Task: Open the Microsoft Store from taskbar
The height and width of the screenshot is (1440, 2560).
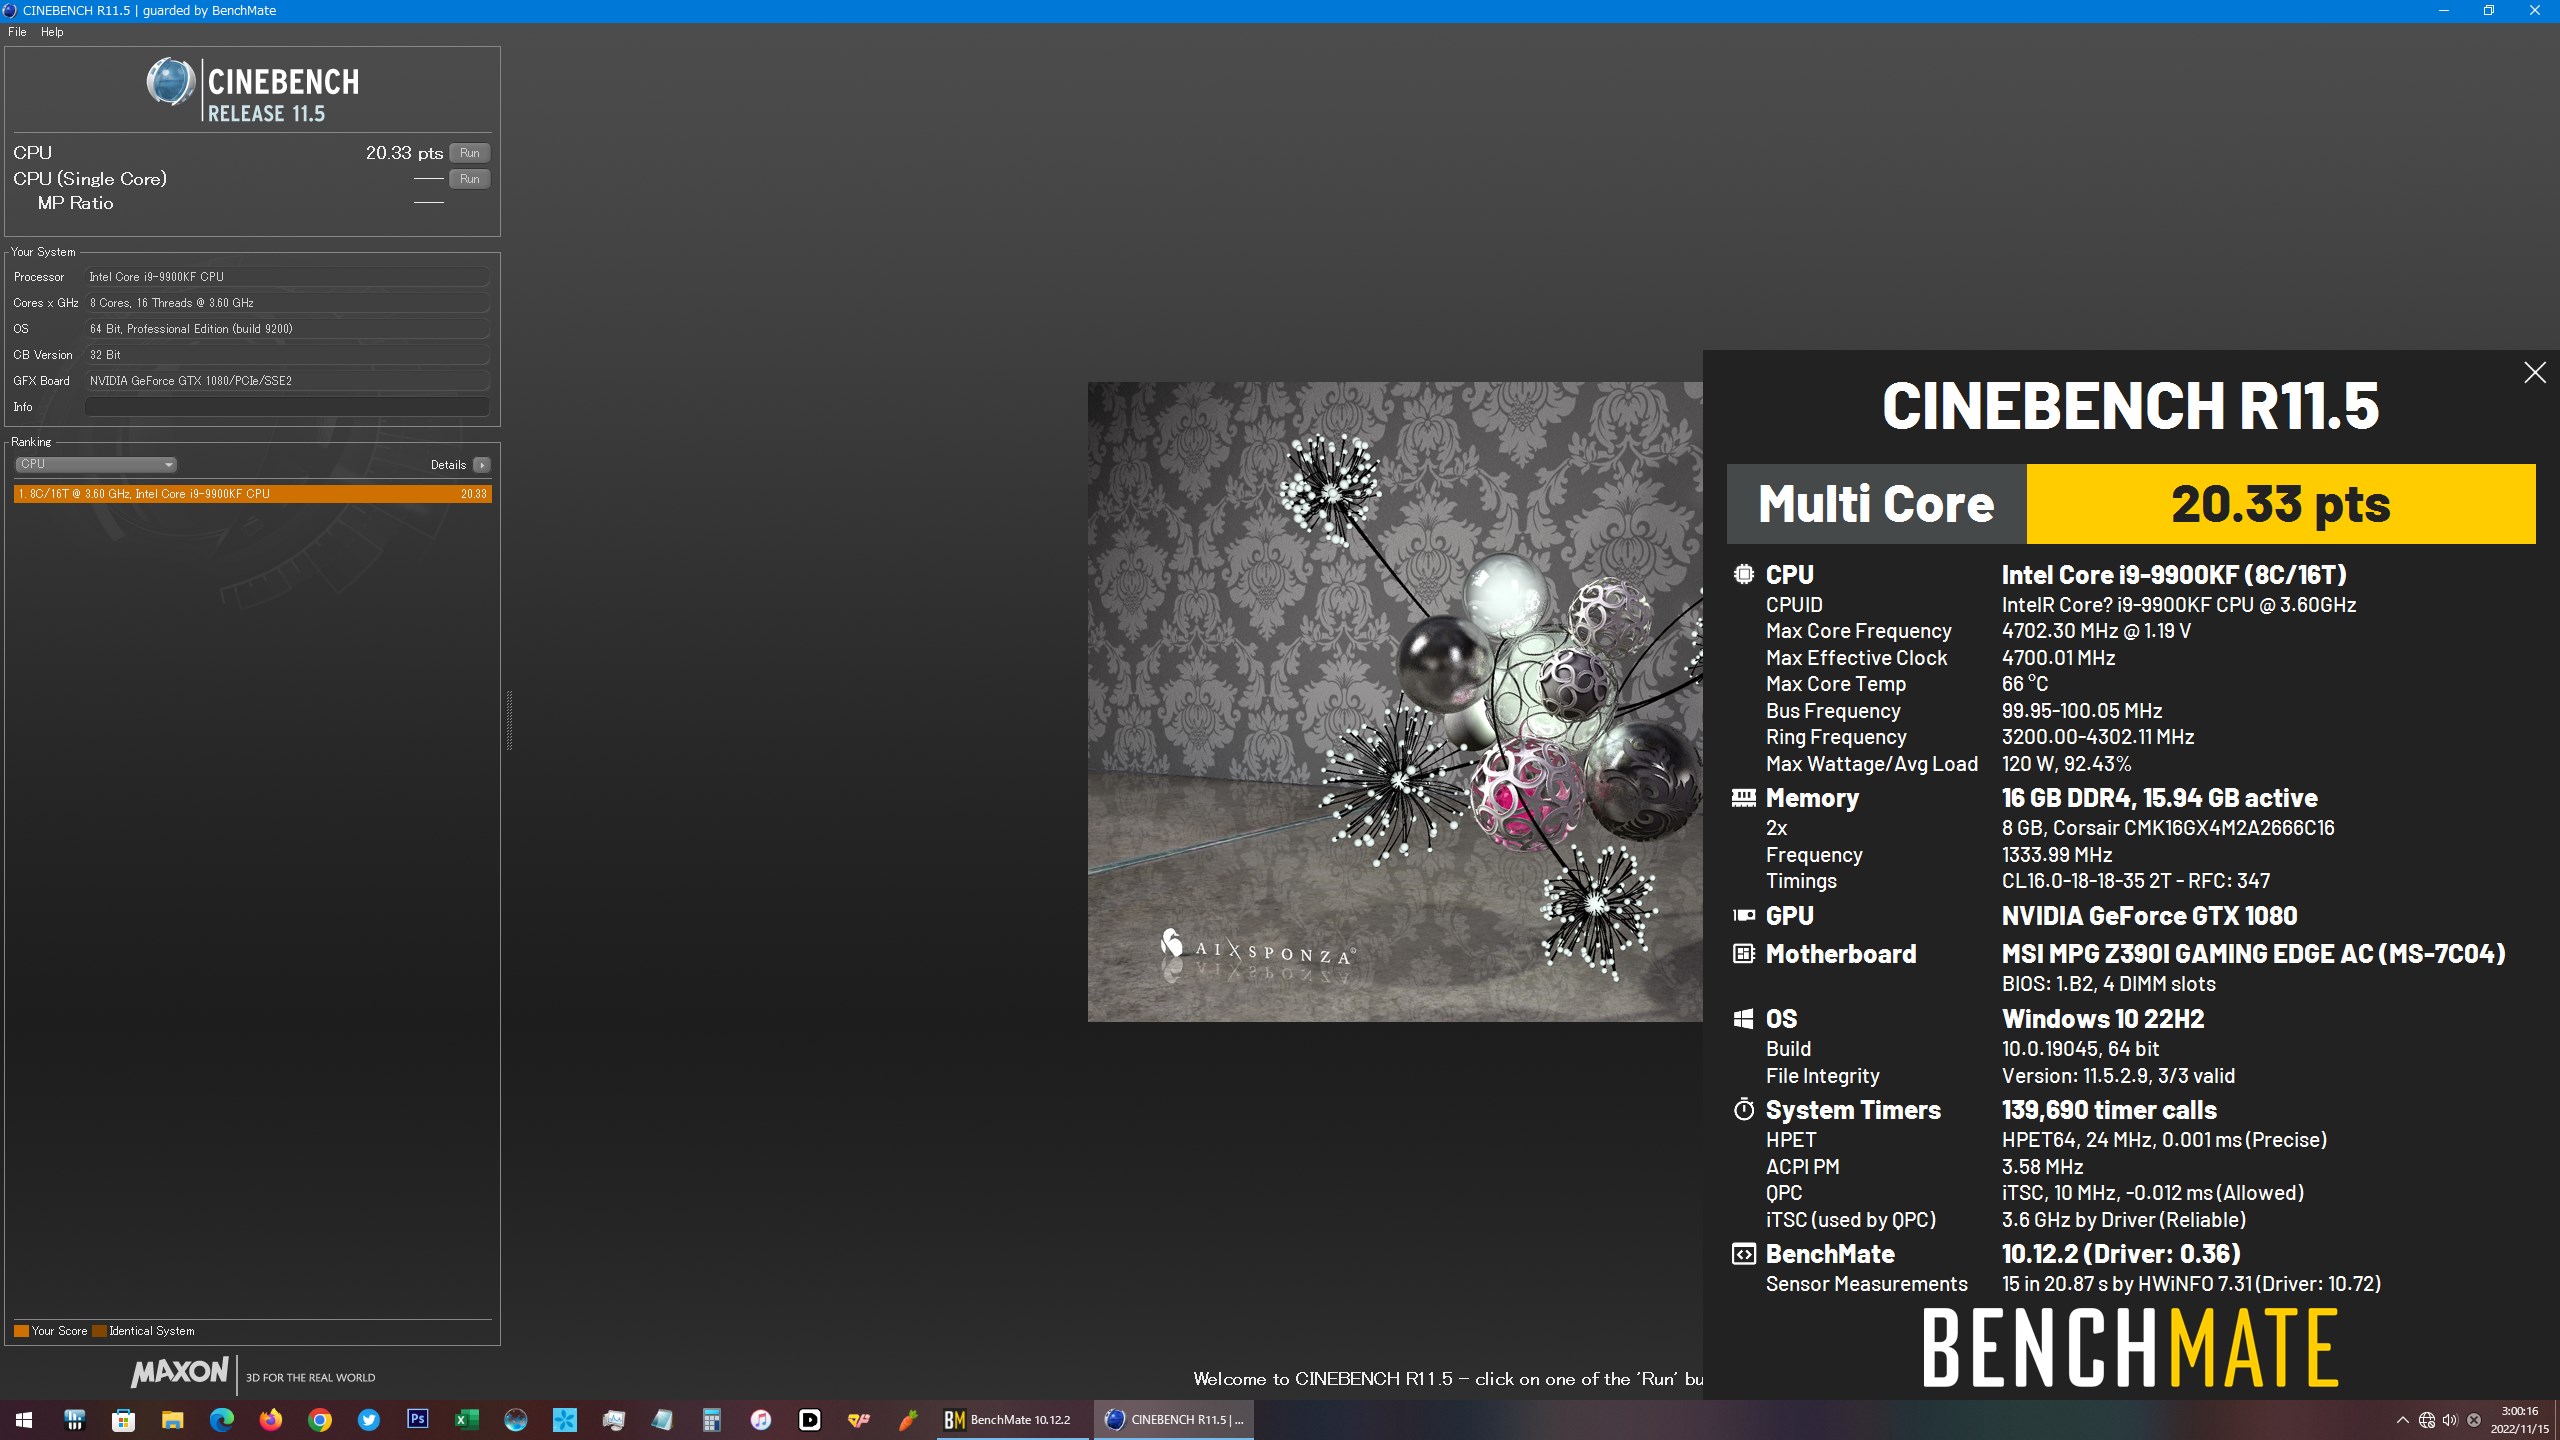Action: tap(123, 1420)
